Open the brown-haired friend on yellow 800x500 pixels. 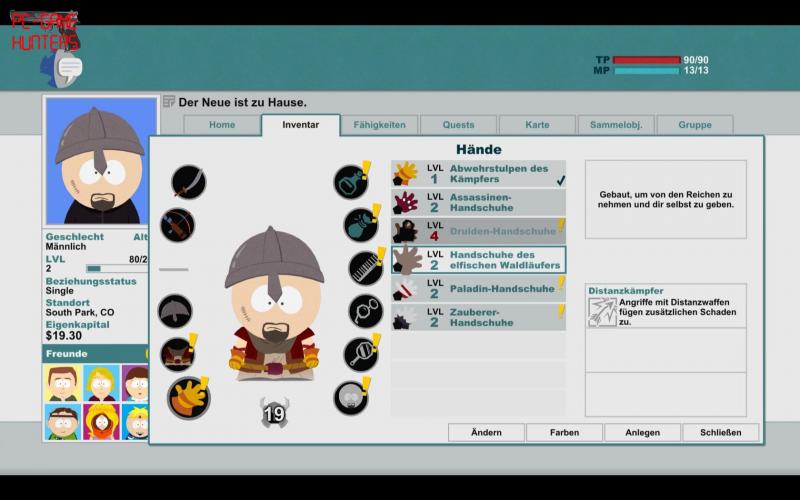point(62,383)
